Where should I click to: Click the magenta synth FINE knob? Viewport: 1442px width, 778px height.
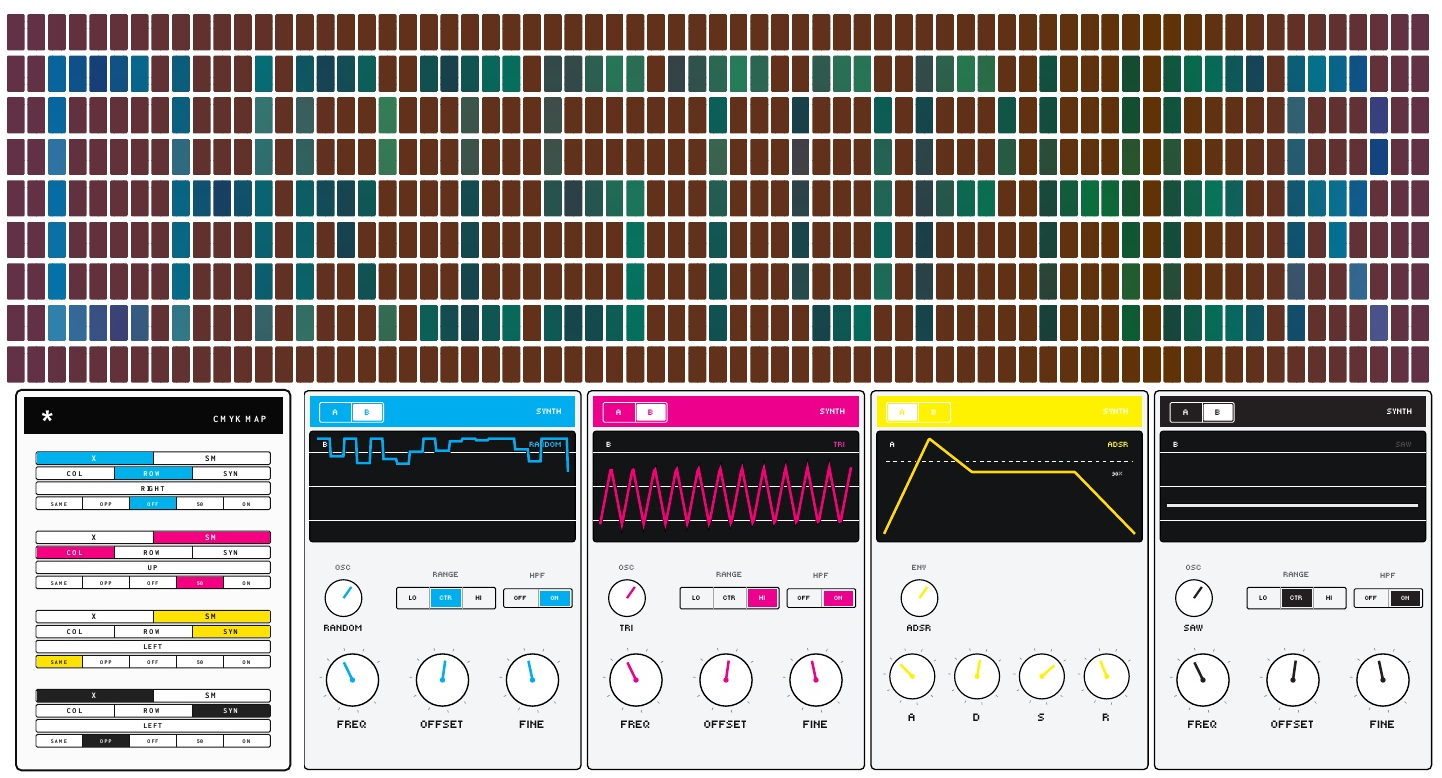[x=816, y=680]
